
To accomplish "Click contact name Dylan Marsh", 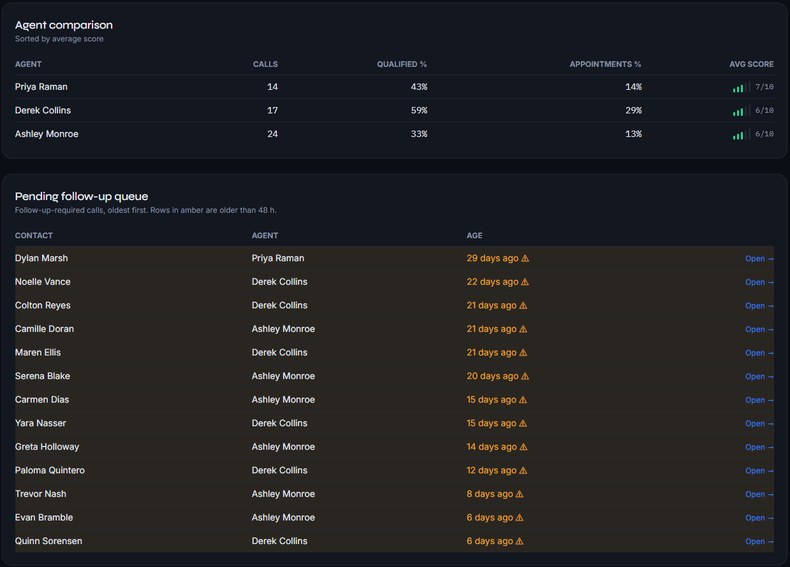I will 41,258.
